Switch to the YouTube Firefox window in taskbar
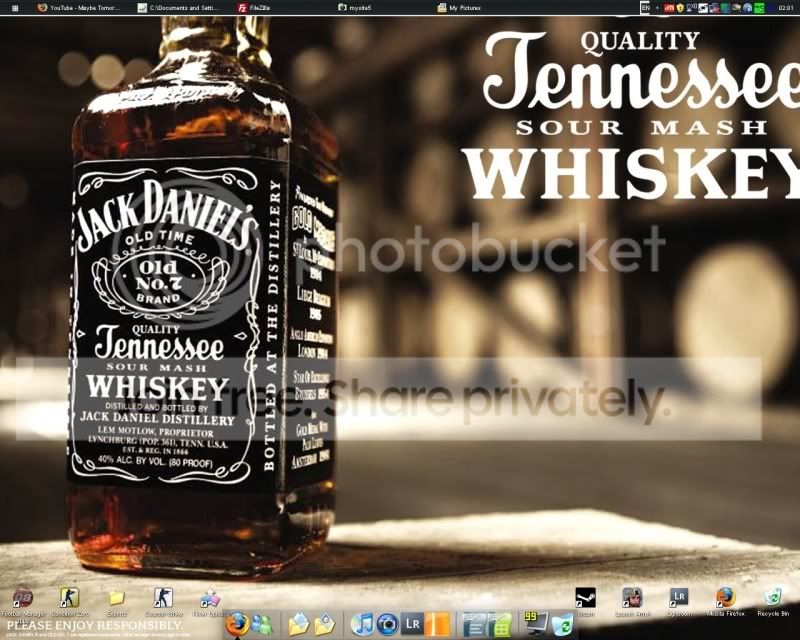This screenshot has height=640, width=800. click(78, 7)
